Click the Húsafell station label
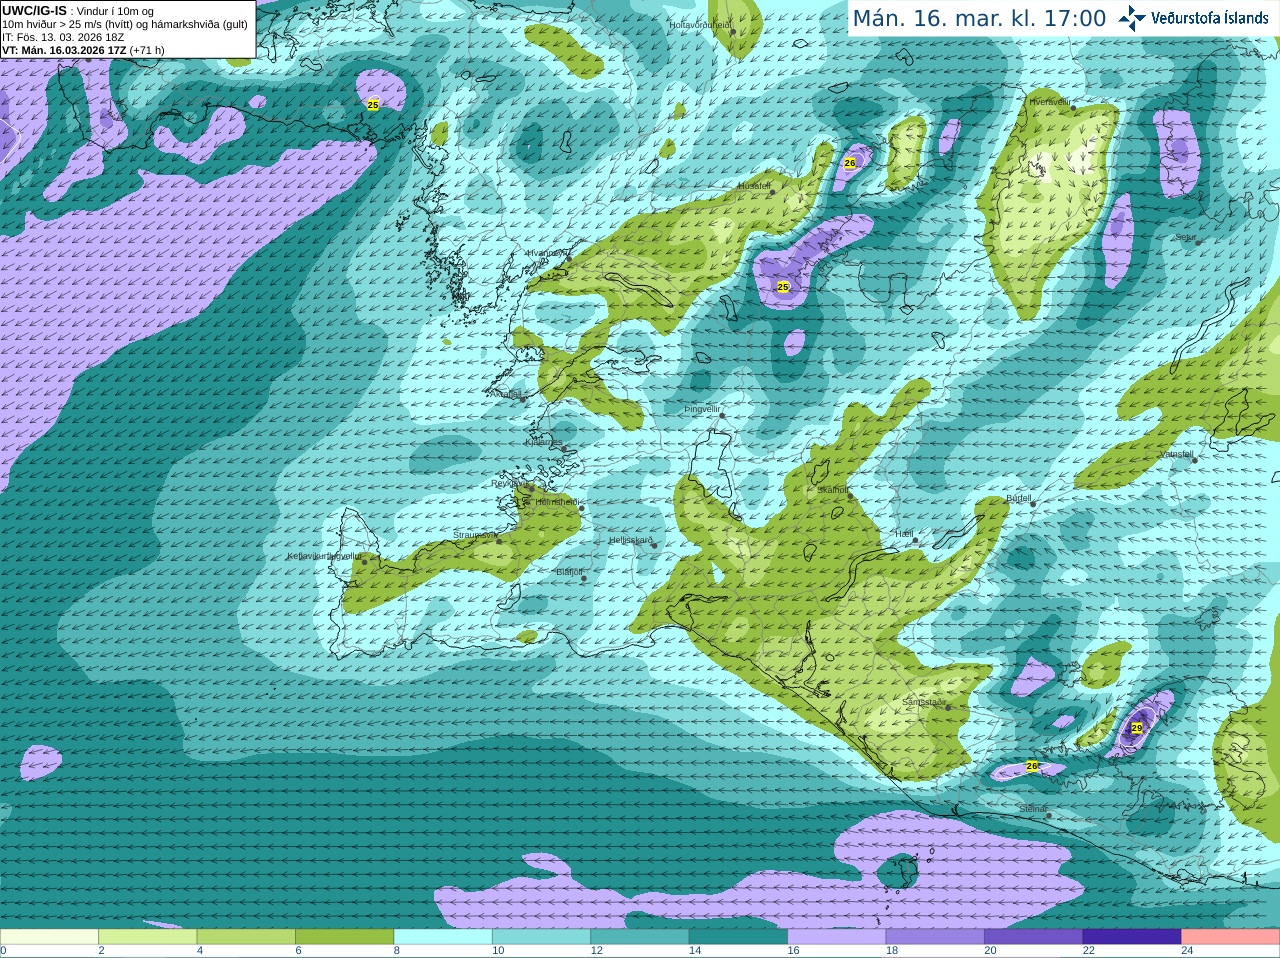1280x958 pixels. [x=754, y=186]
